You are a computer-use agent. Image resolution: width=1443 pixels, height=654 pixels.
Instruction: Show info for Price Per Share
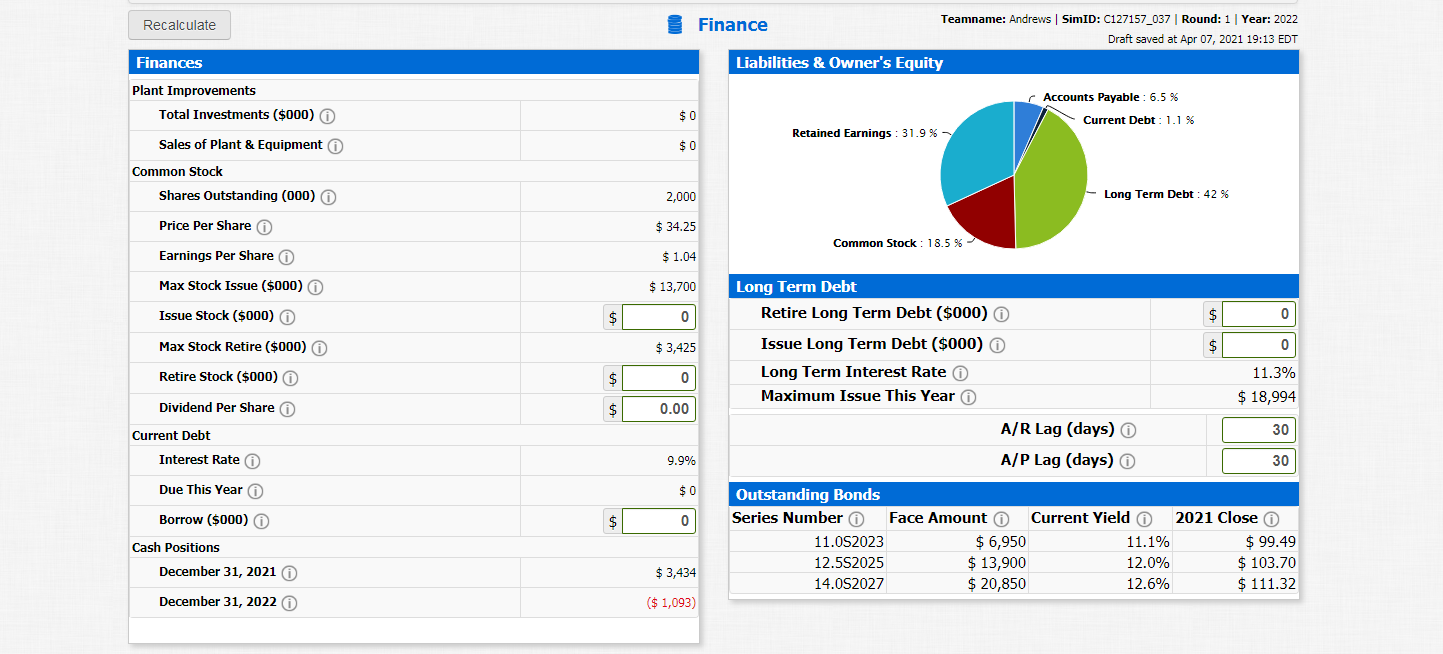click(265, 227)
